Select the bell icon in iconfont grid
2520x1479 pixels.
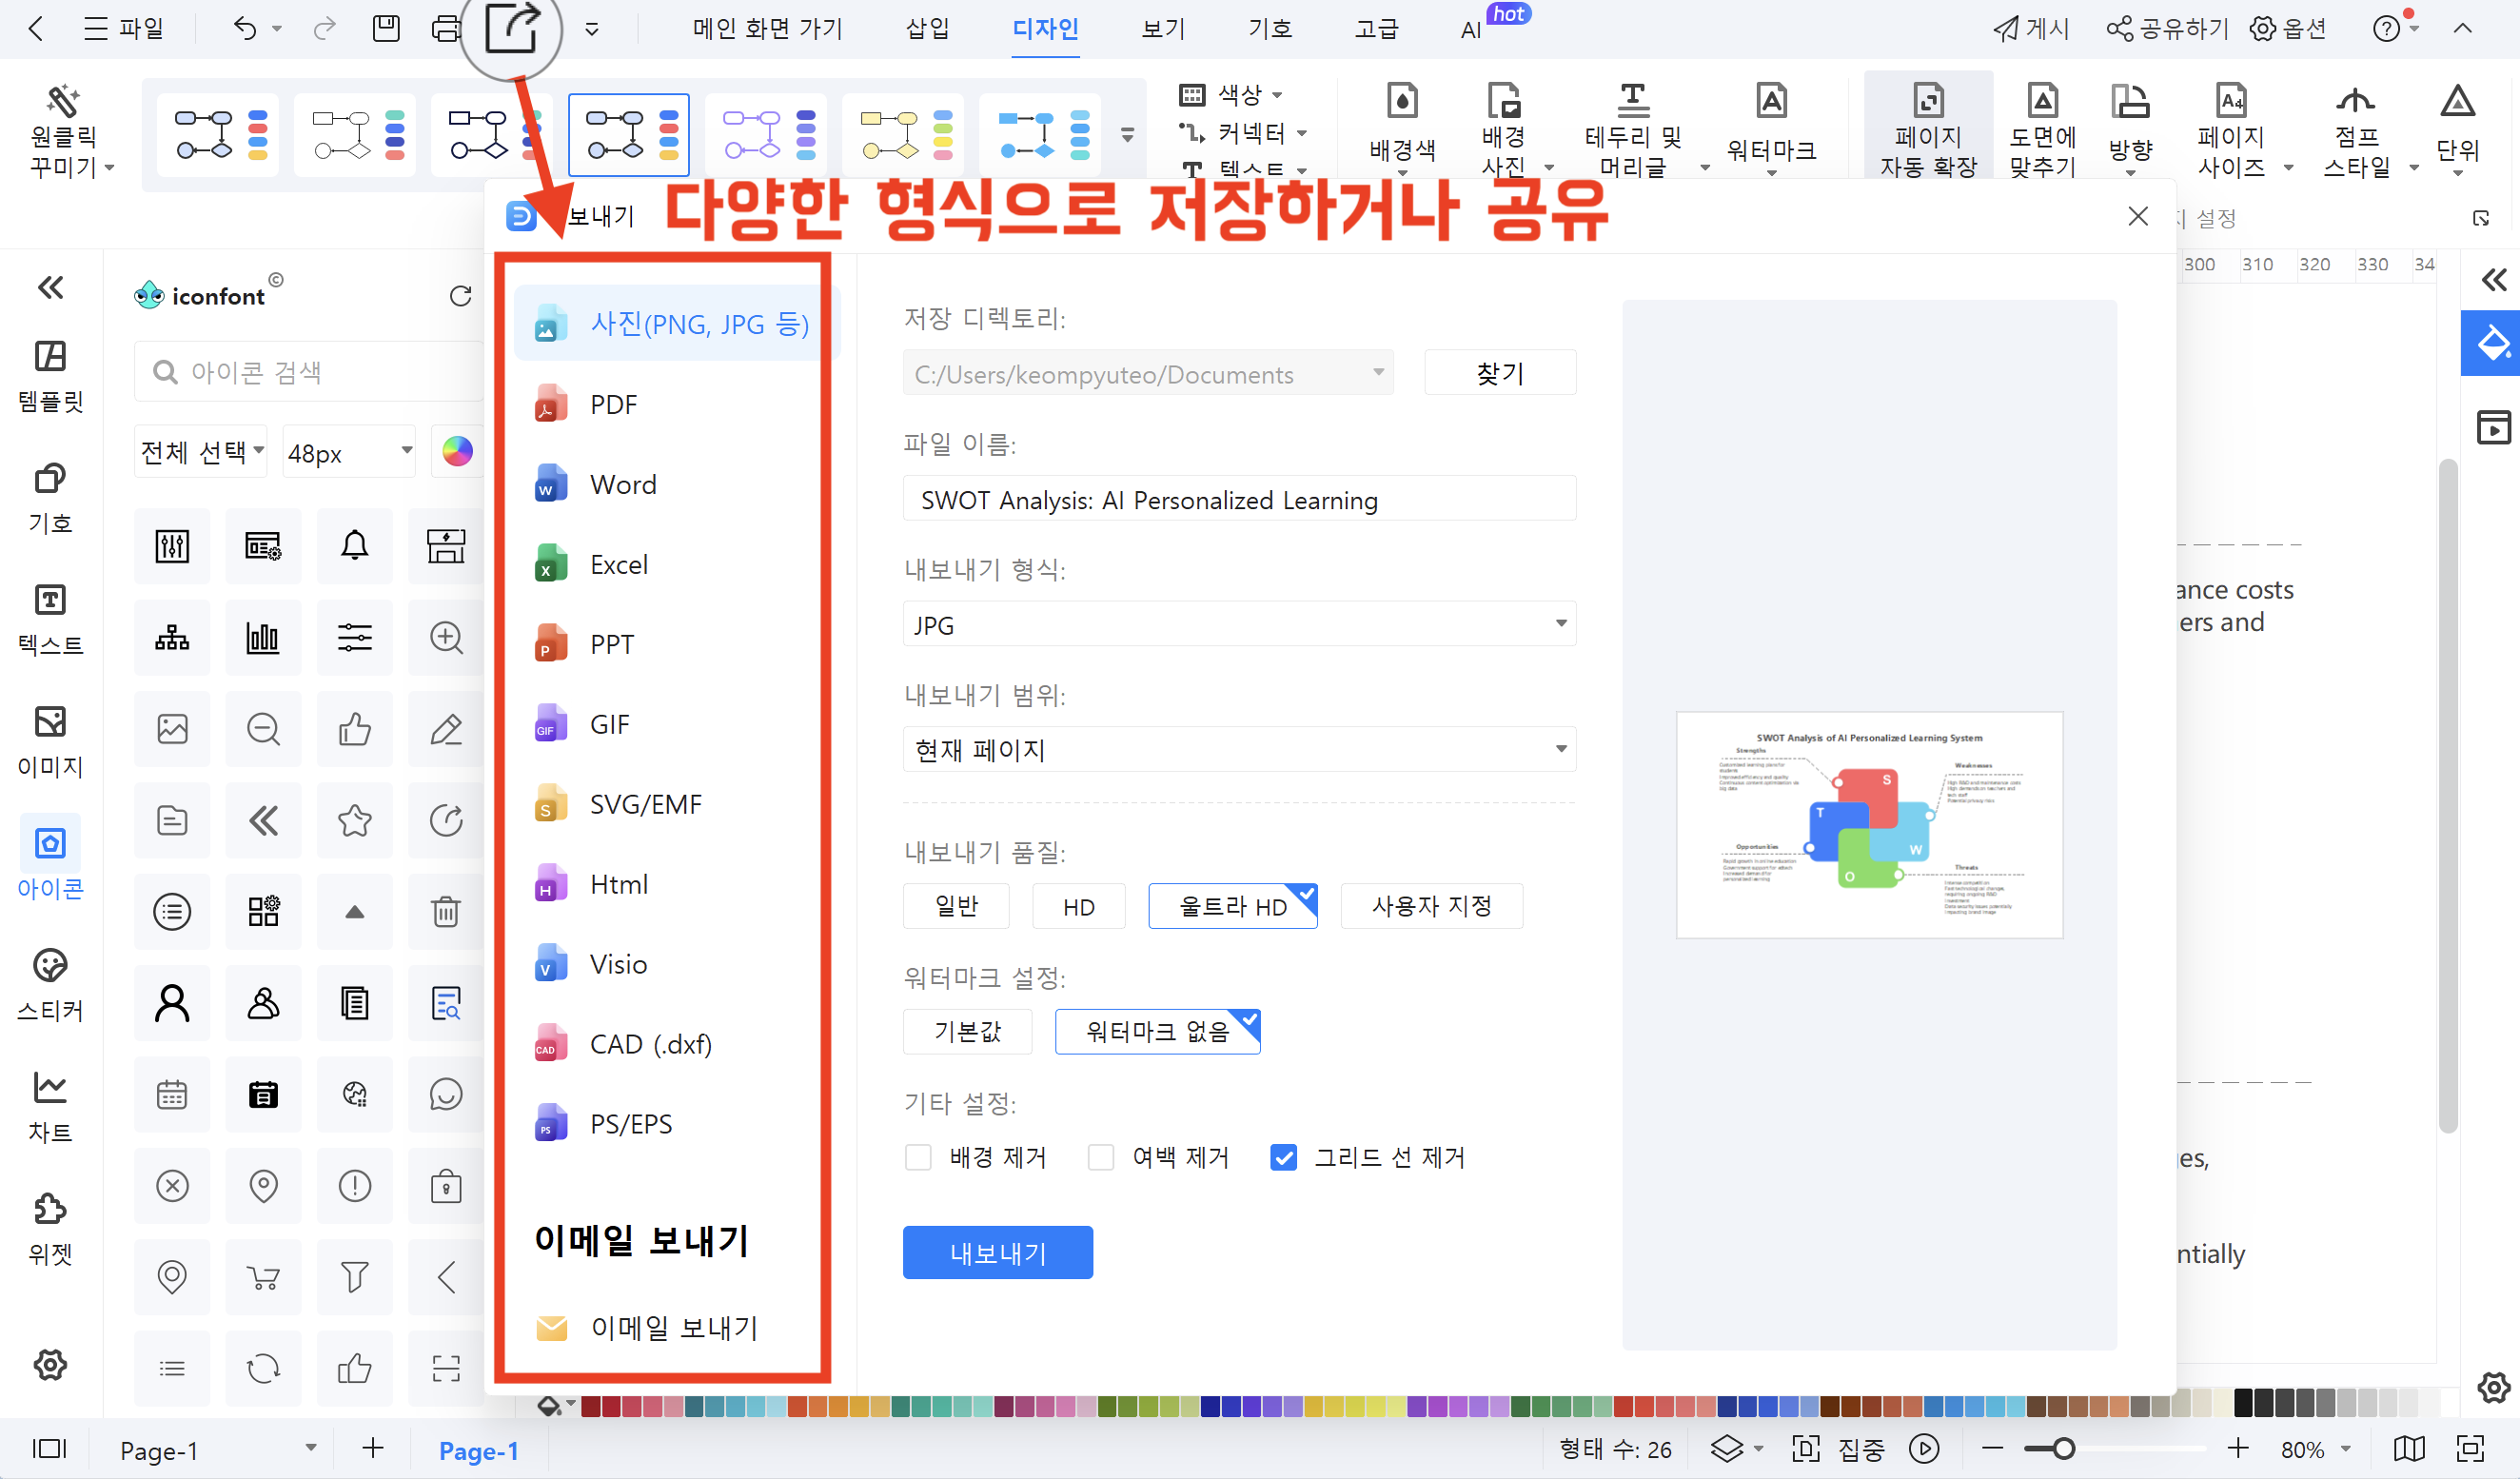click(x=354, y=546)
